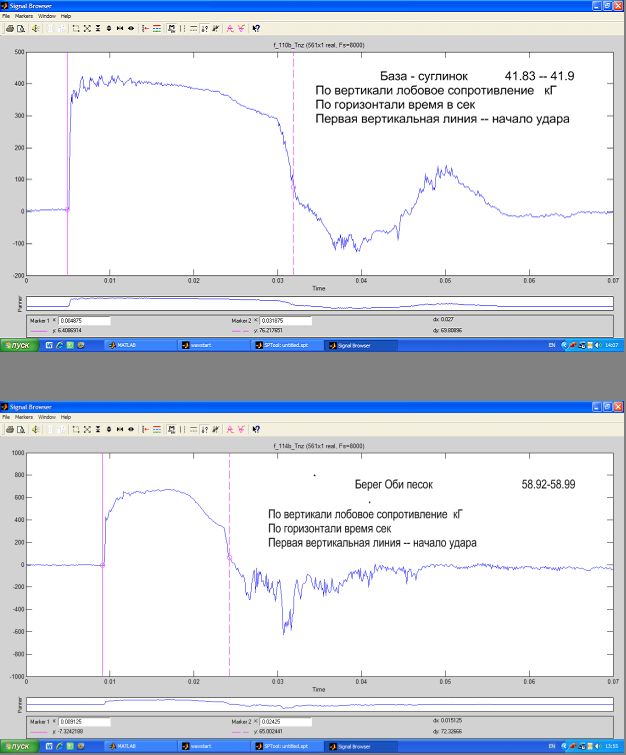Toggle Peaks marker mode in upper window toolbar
The image size is (626, 755).
(x=229, y=29)
